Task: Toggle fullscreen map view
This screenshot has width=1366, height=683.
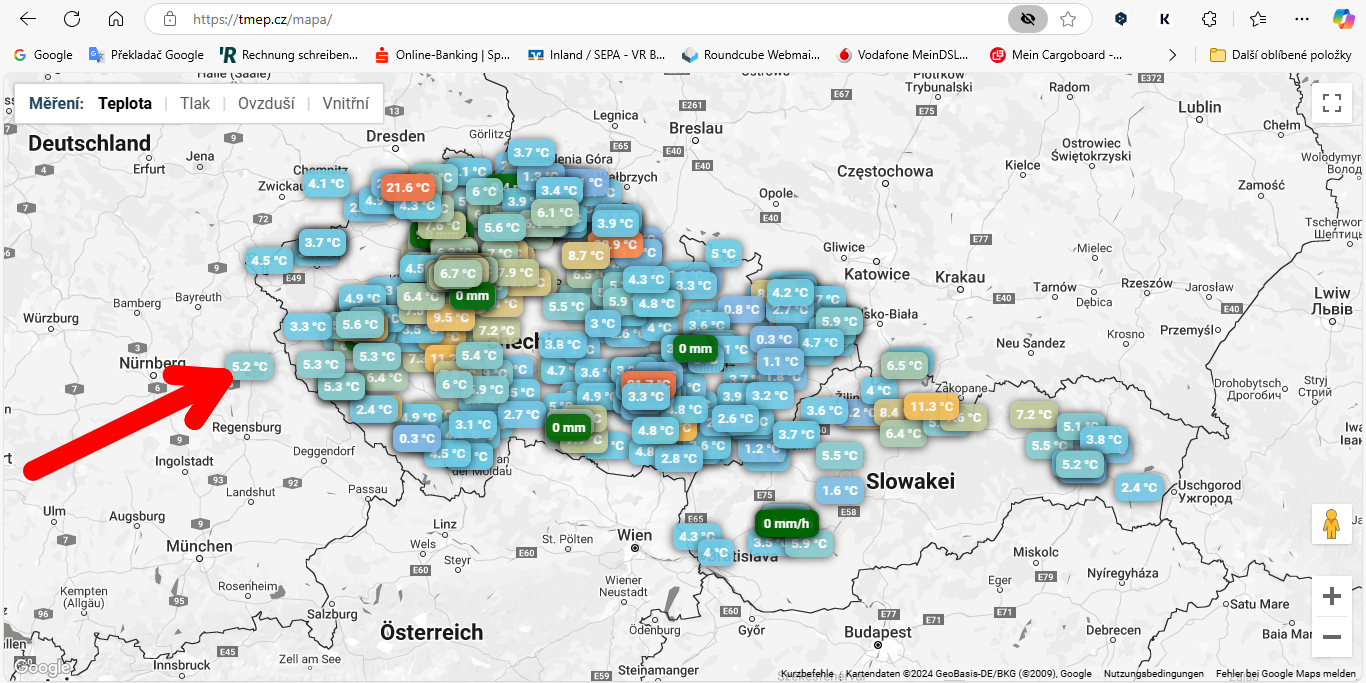Action: [1331, 103]
